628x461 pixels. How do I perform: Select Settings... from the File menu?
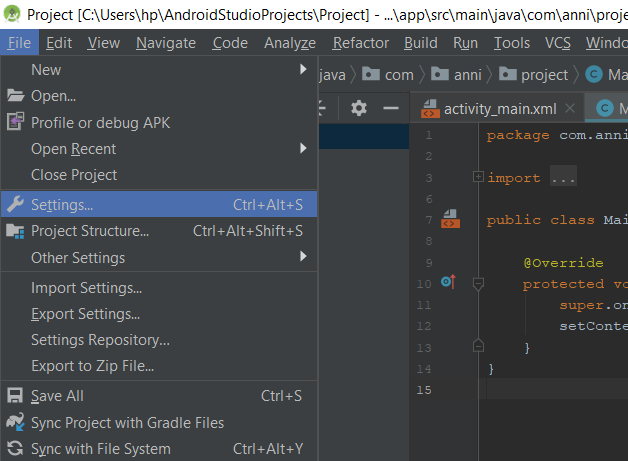[62, 204]
